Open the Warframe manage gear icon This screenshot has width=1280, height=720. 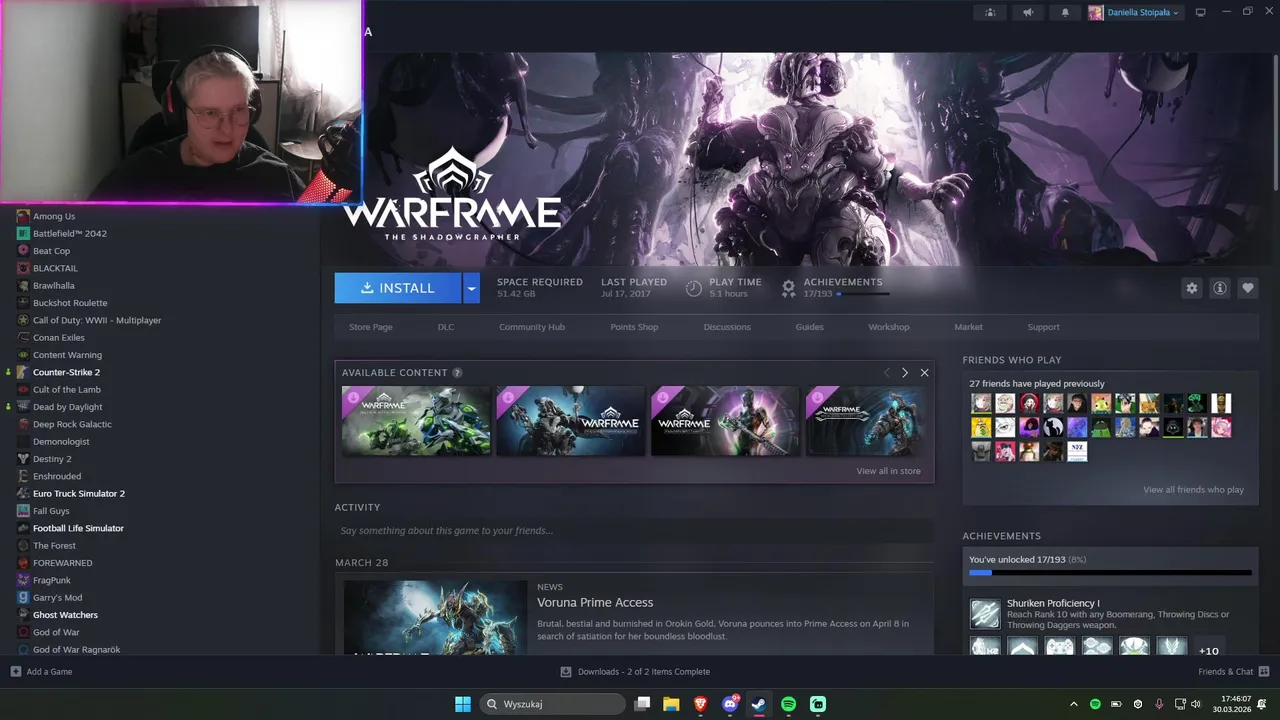click(x=1191, y=288)
